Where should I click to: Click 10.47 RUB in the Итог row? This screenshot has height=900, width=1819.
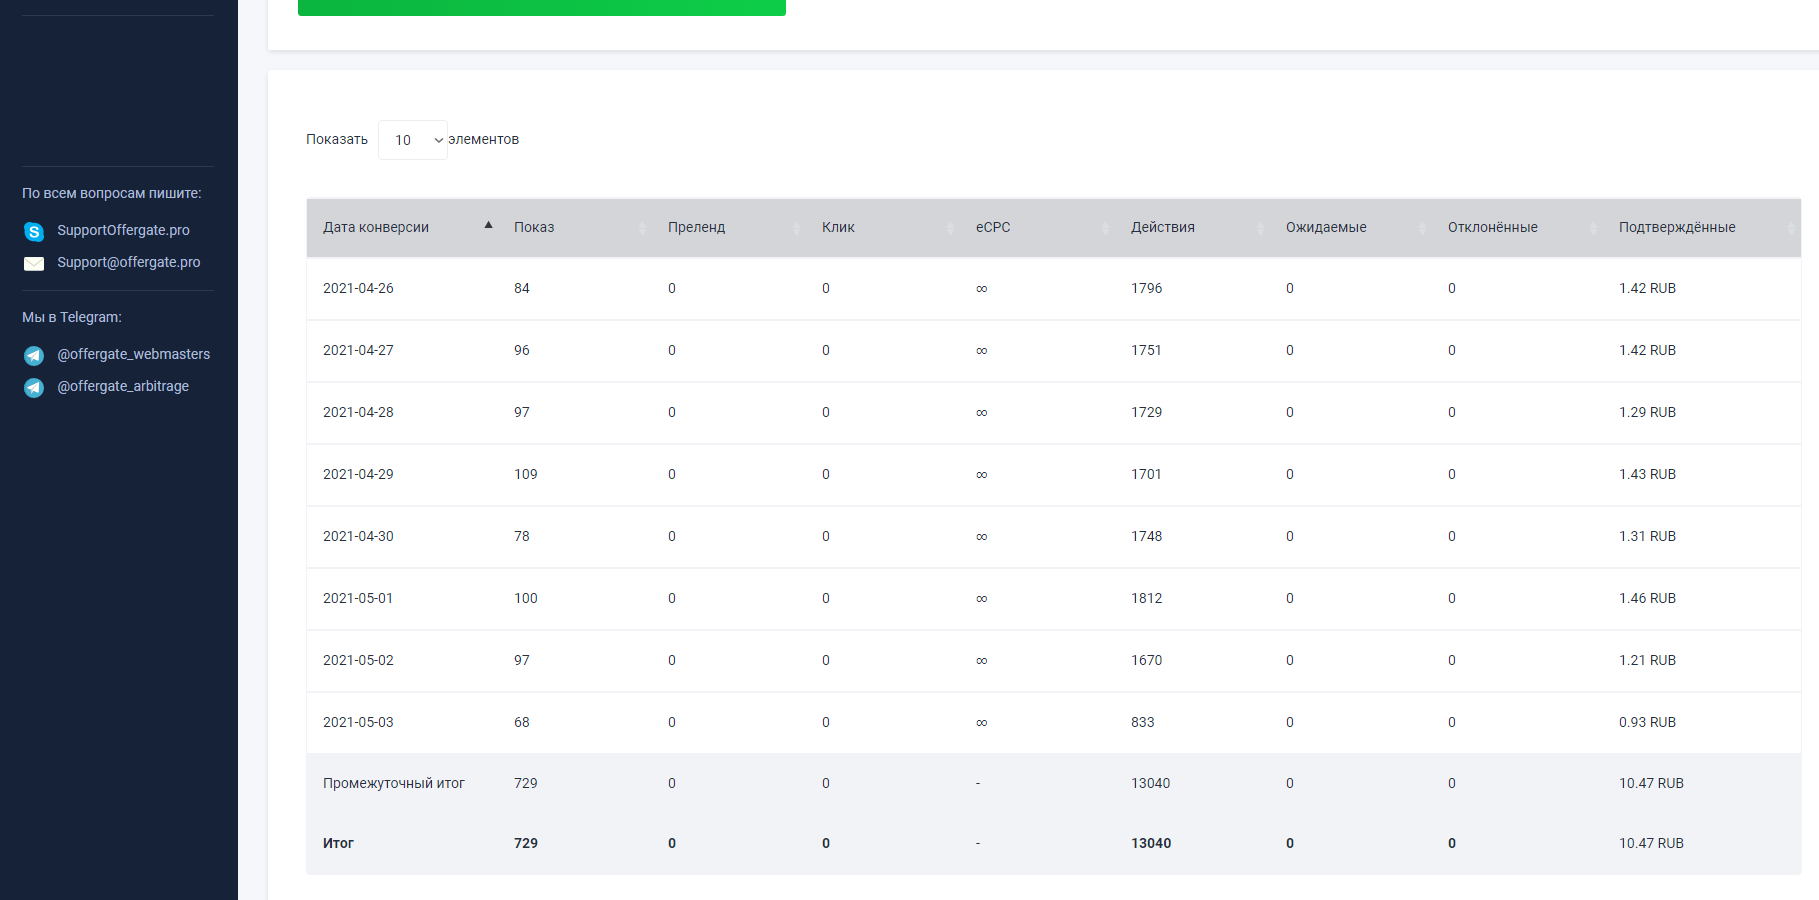coord(1652,843)
